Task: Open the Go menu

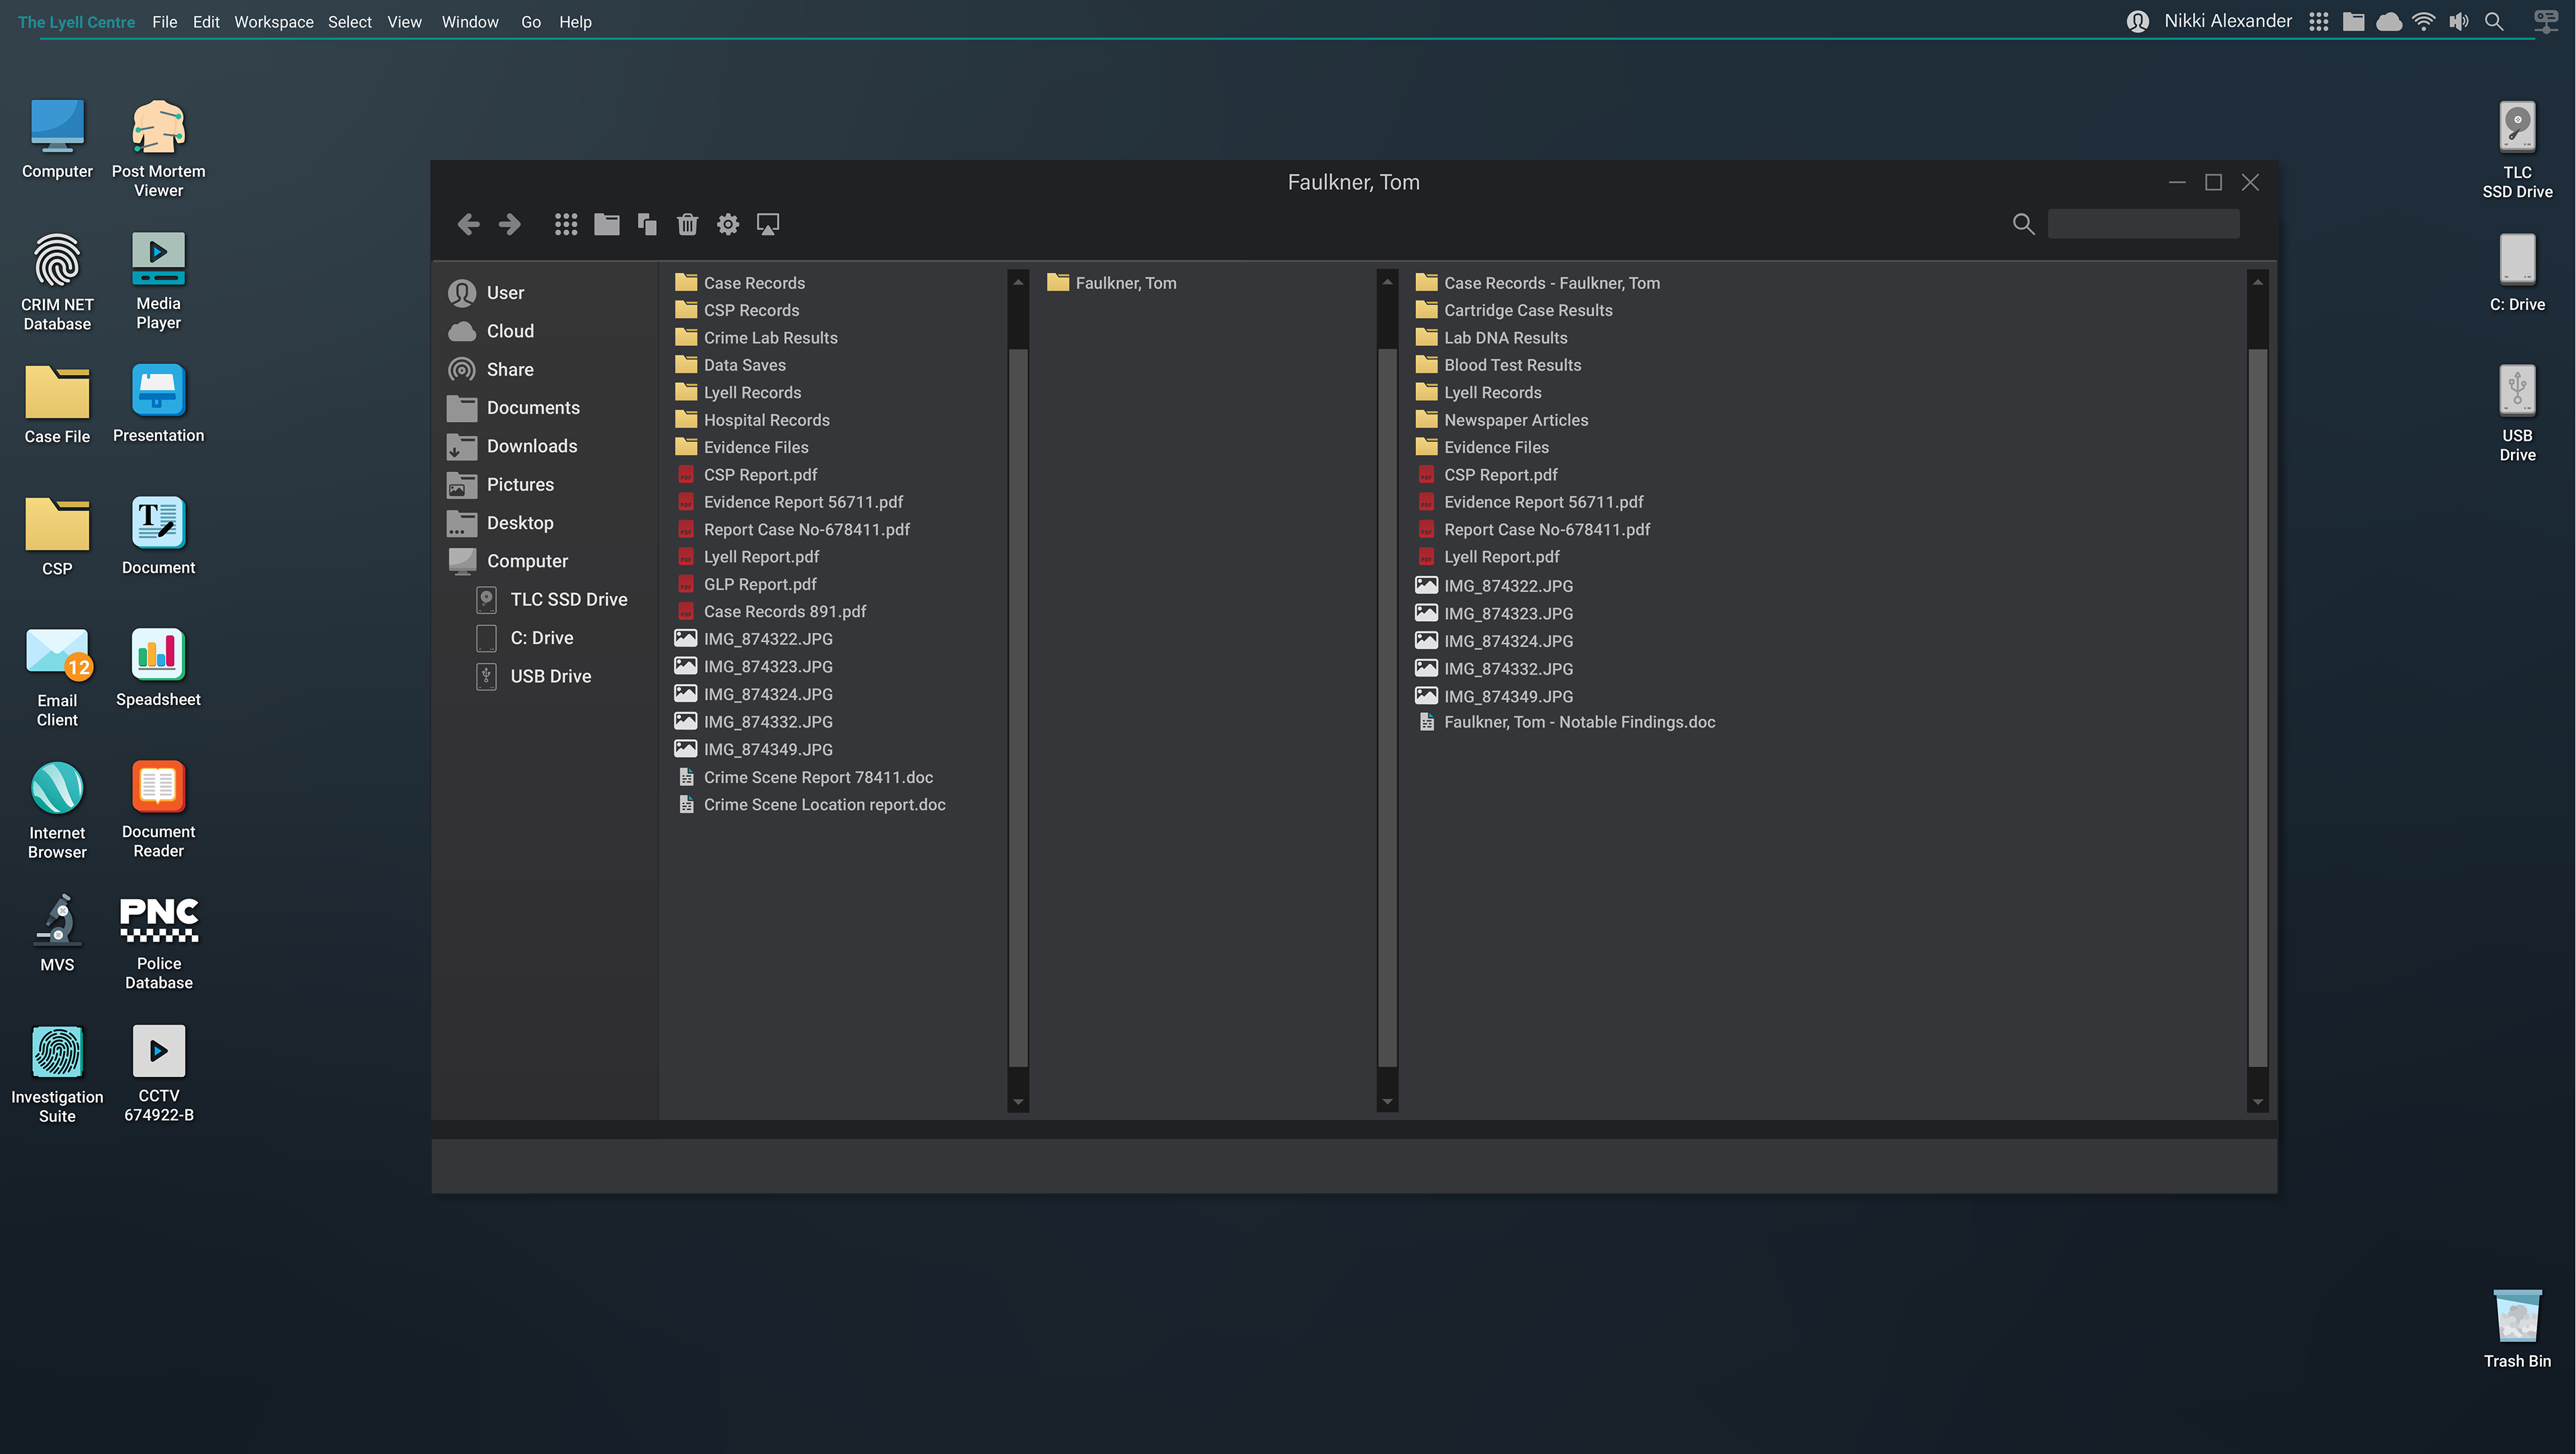Action: tap(531, 22)
